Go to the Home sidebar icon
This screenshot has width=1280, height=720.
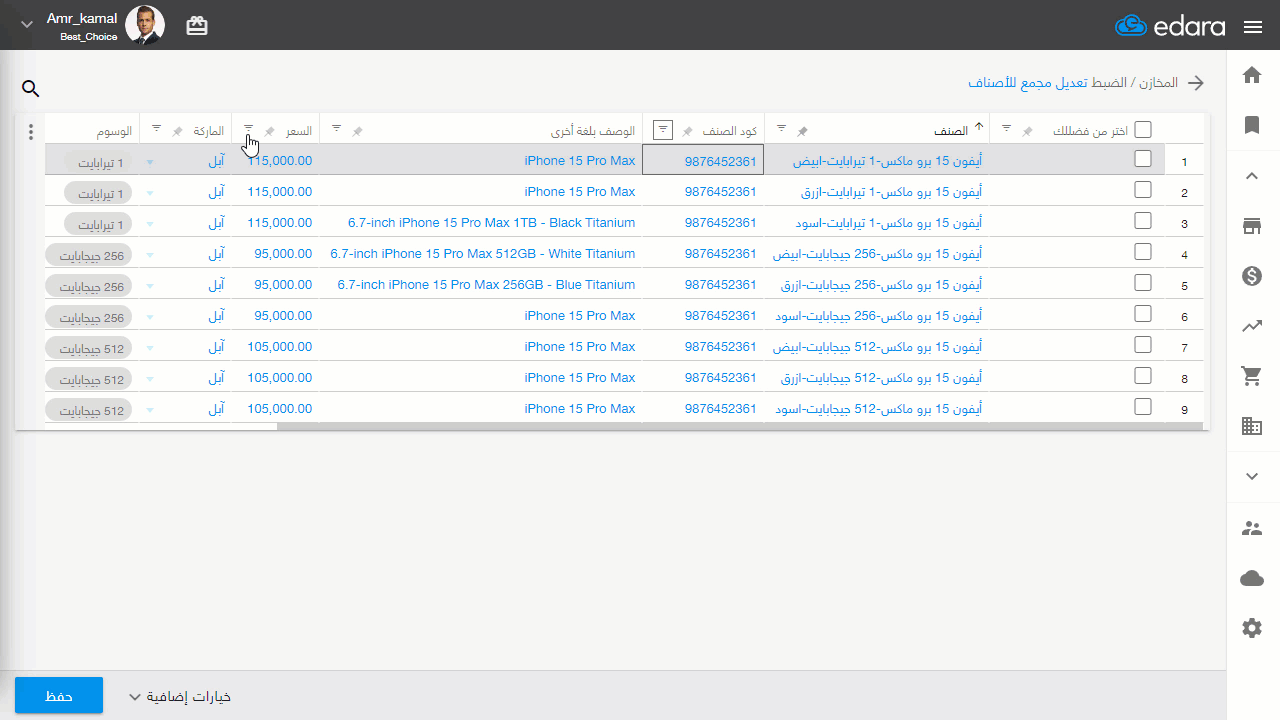[x=1251, y=75]
